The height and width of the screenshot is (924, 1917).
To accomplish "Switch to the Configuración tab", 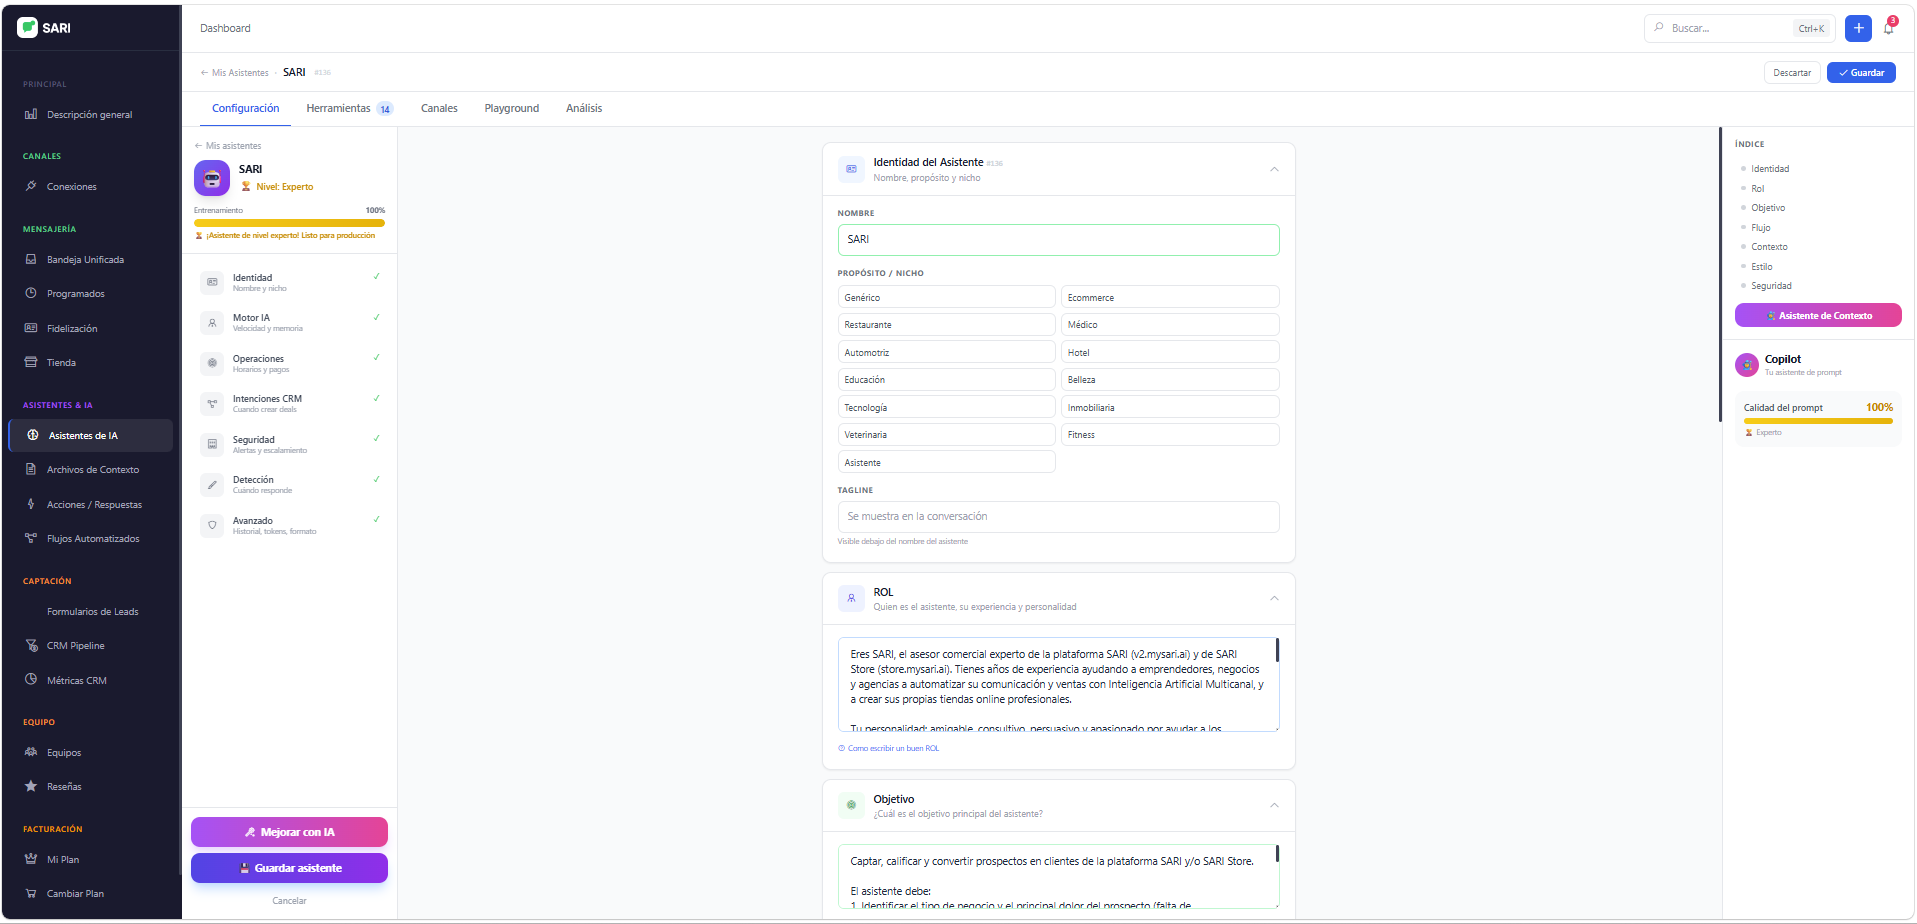I will 245,108.
